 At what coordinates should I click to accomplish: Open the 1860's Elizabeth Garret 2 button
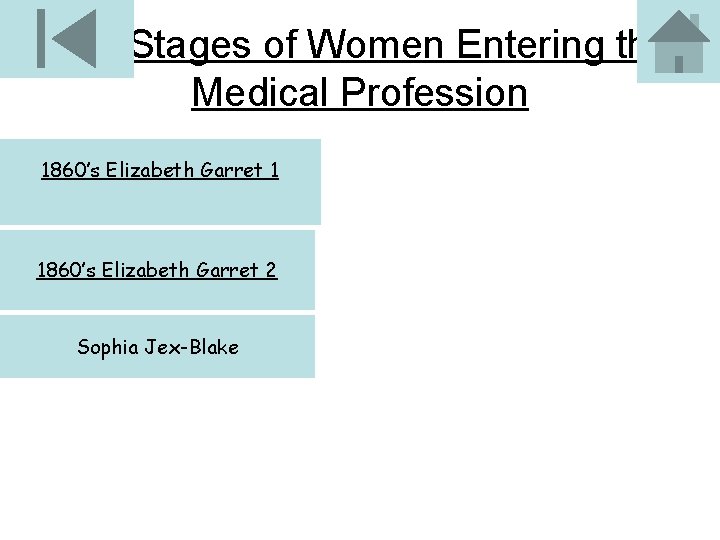tap(157, 270)
